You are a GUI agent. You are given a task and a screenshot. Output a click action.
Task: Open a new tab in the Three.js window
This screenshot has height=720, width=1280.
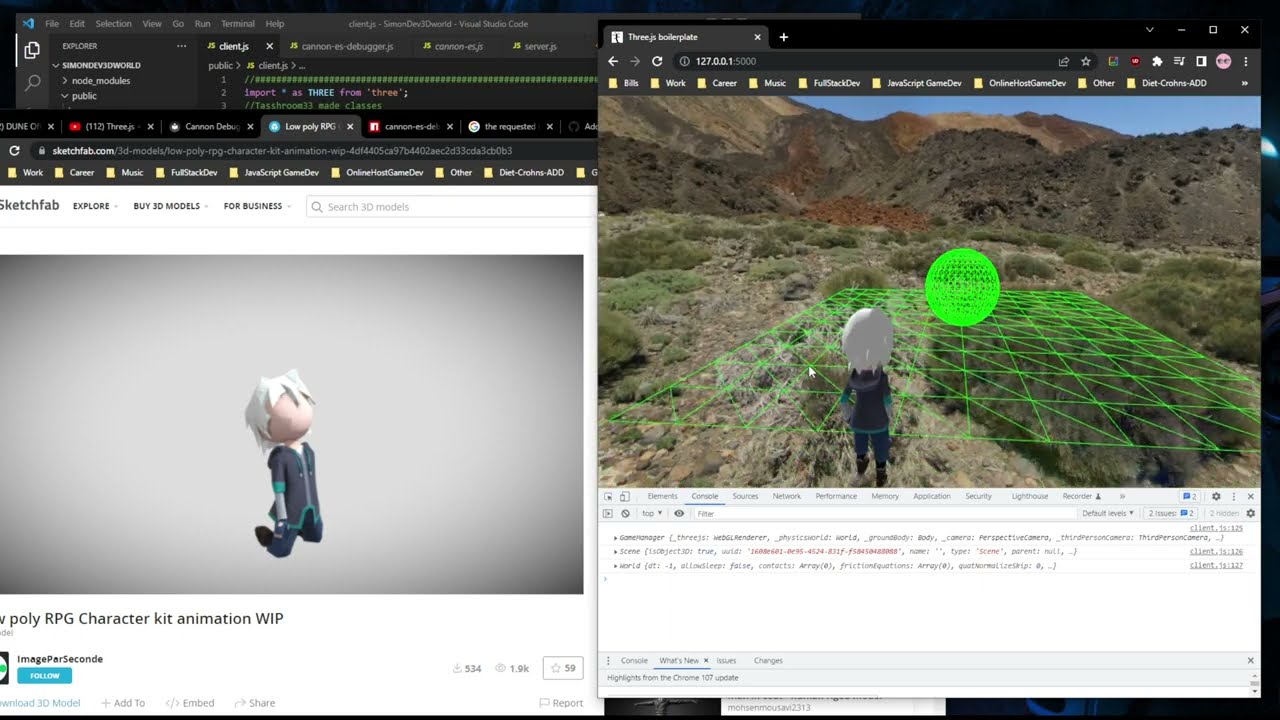(x=783, y=37)
